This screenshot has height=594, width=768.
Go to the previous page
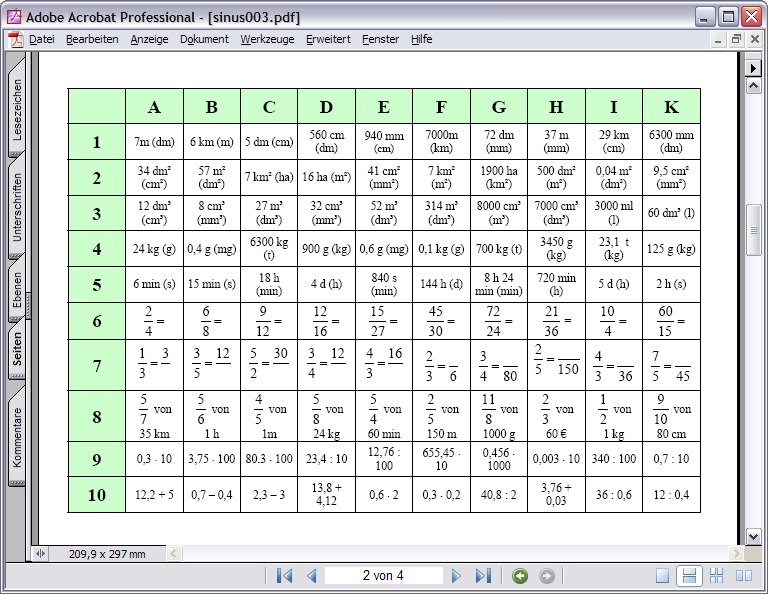tap(312, 575)
